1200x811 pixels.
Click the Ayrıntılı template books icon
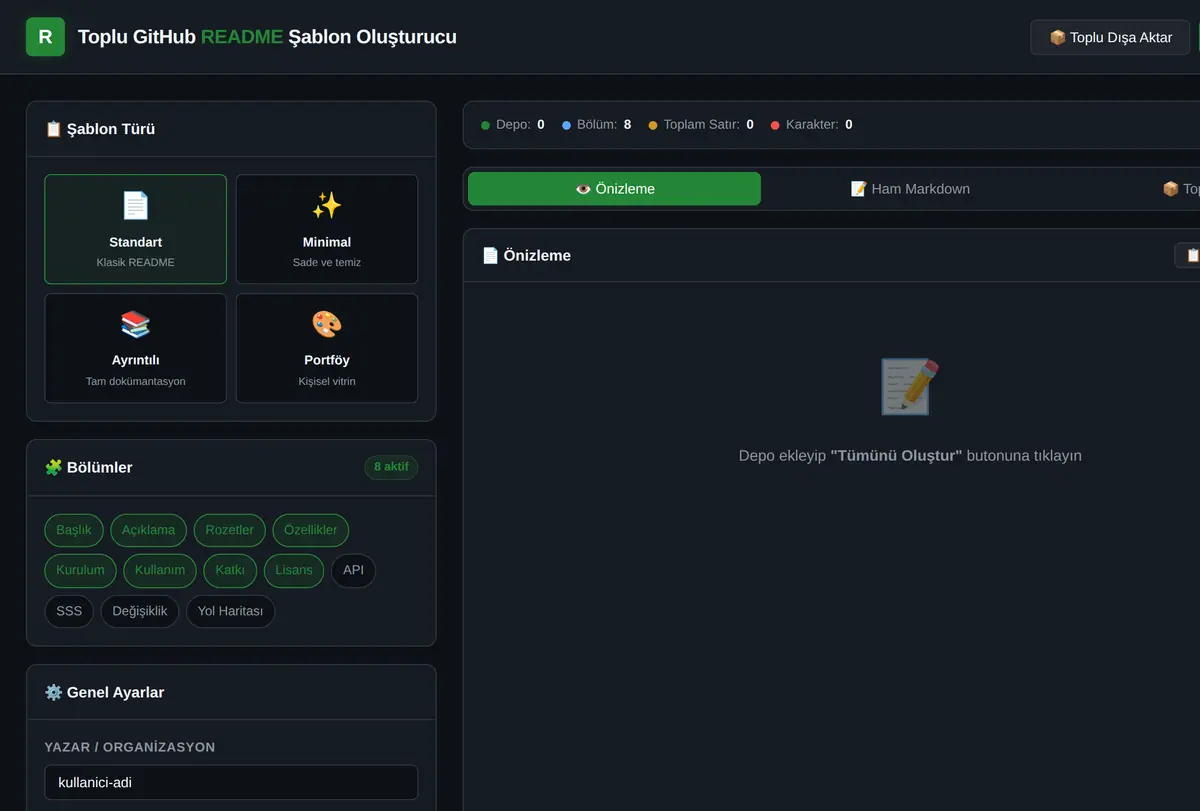coord(135,324)
